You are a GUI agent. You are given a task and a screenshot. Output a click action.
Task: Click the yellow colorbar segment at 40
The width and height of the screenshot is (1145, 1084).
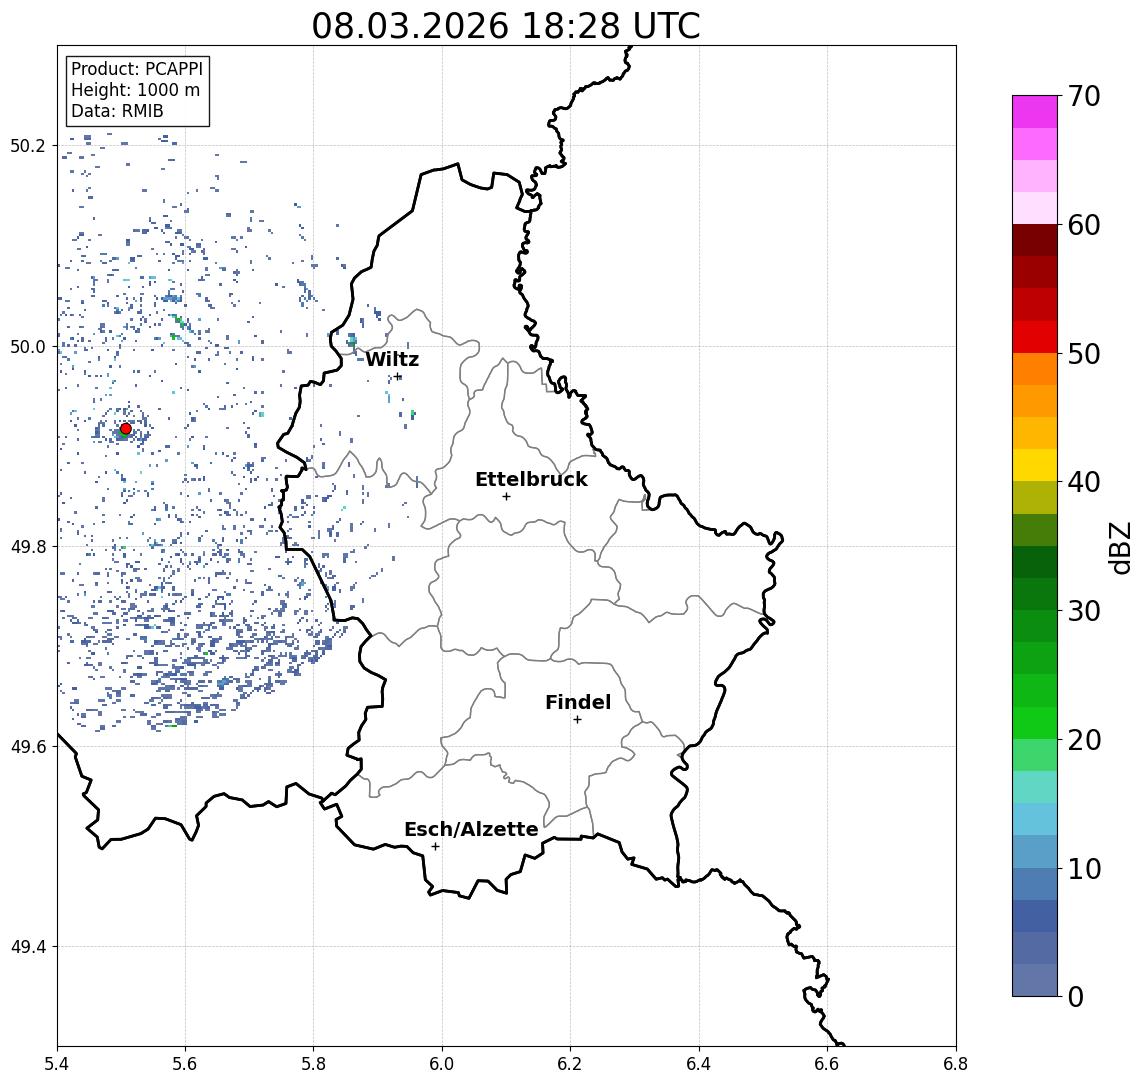1035,465
